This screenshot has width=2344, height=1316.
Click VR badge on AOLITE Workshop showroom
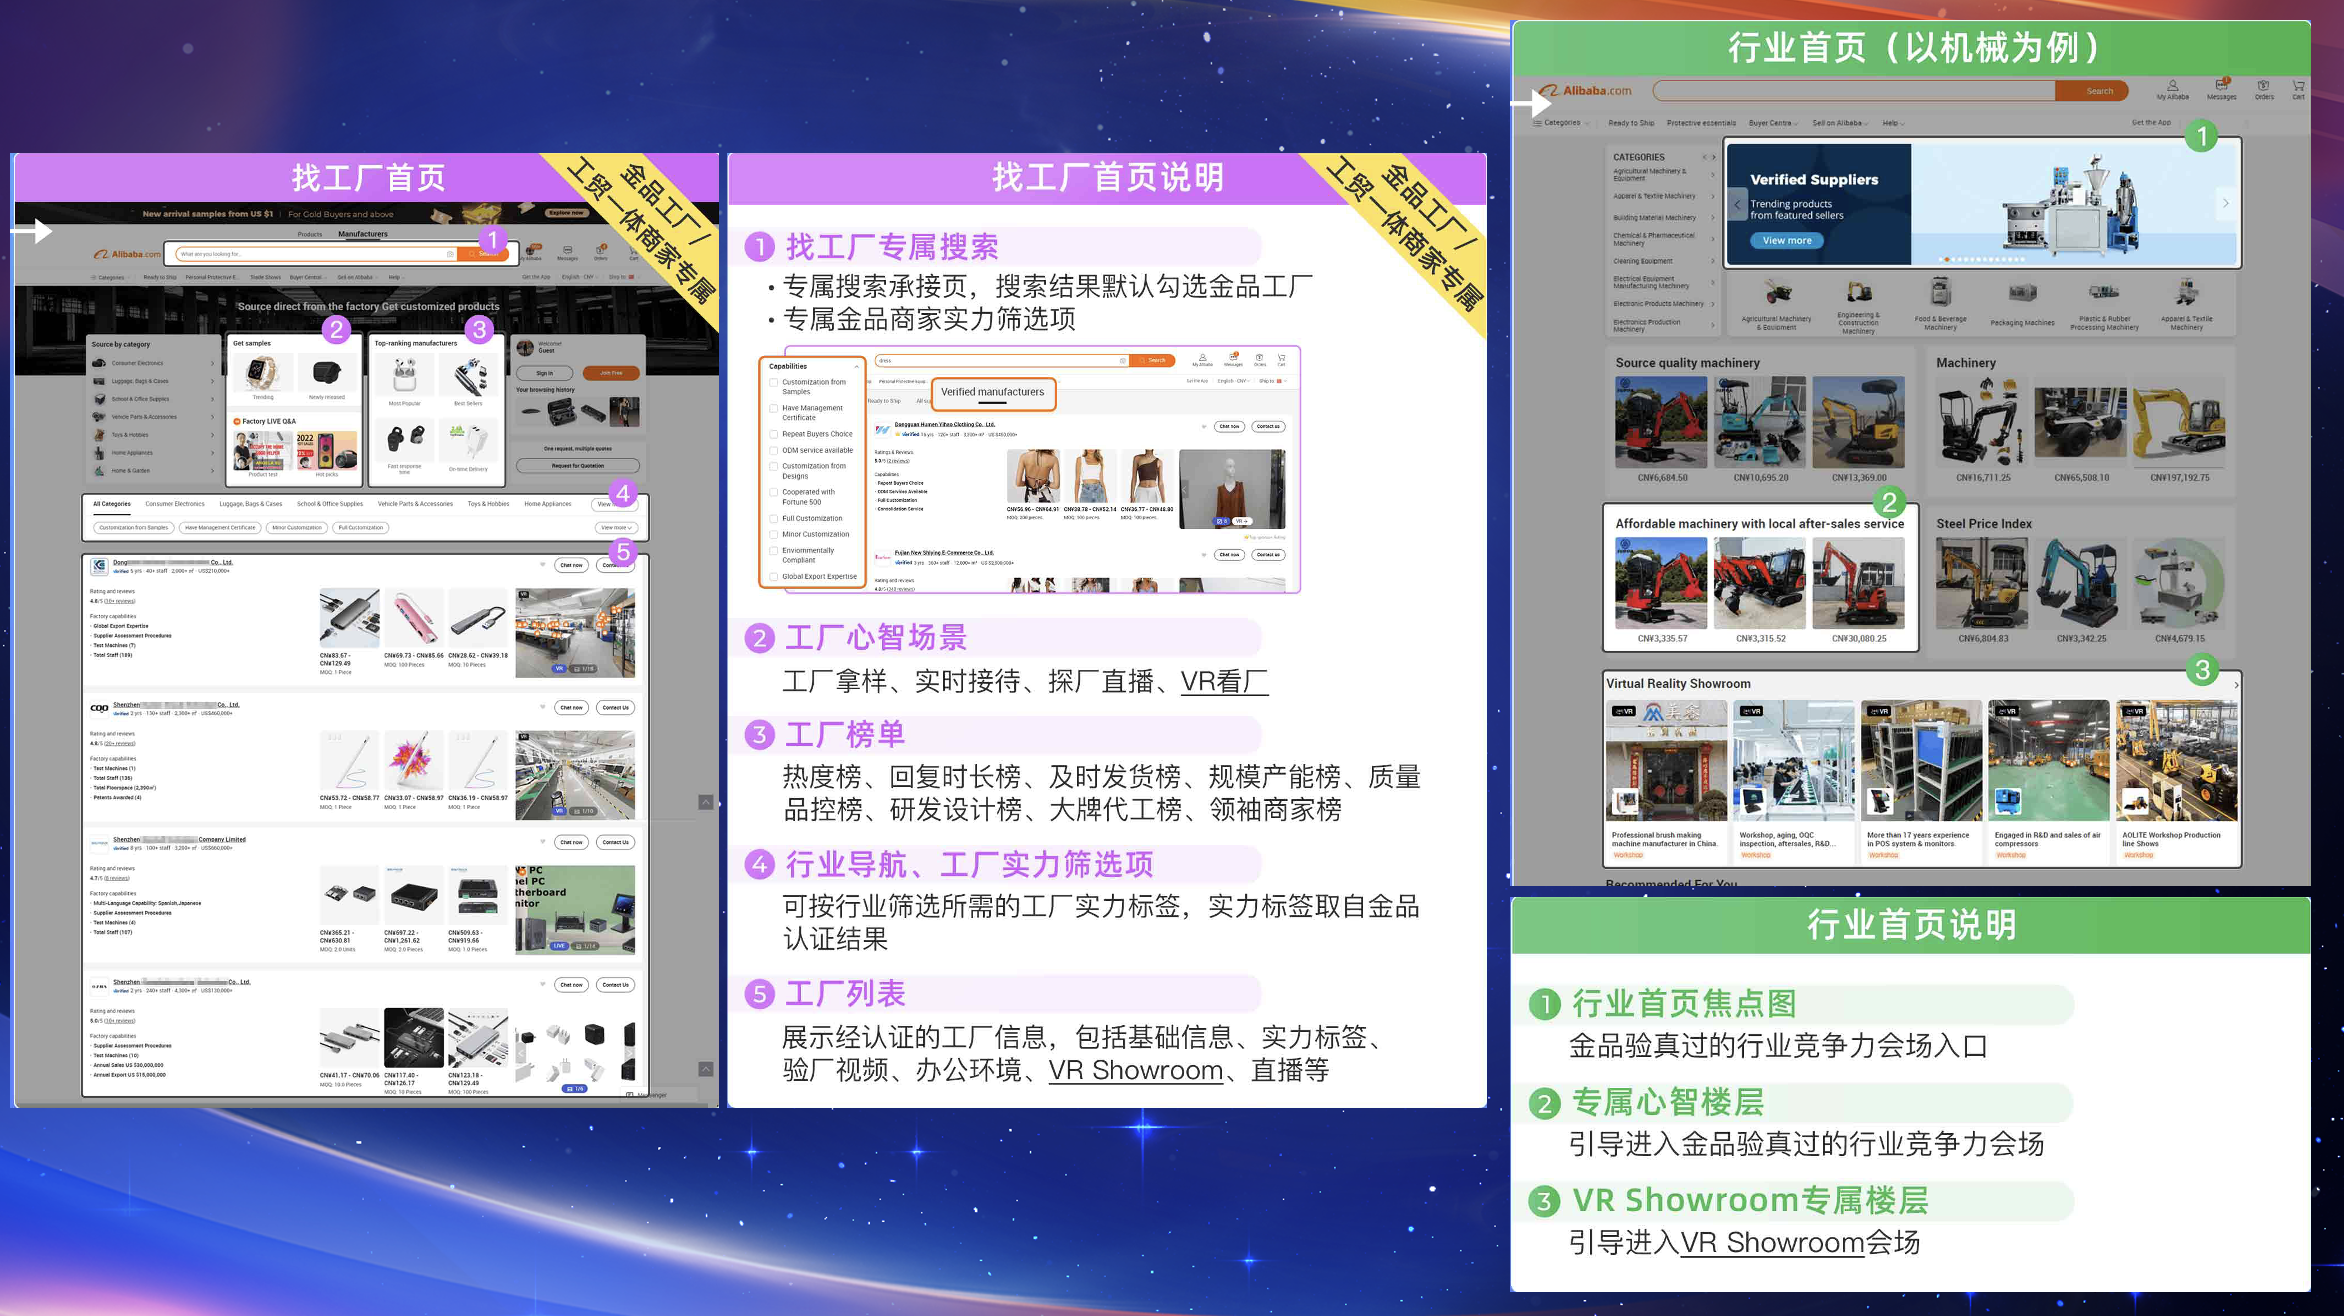click(2134, 711)
